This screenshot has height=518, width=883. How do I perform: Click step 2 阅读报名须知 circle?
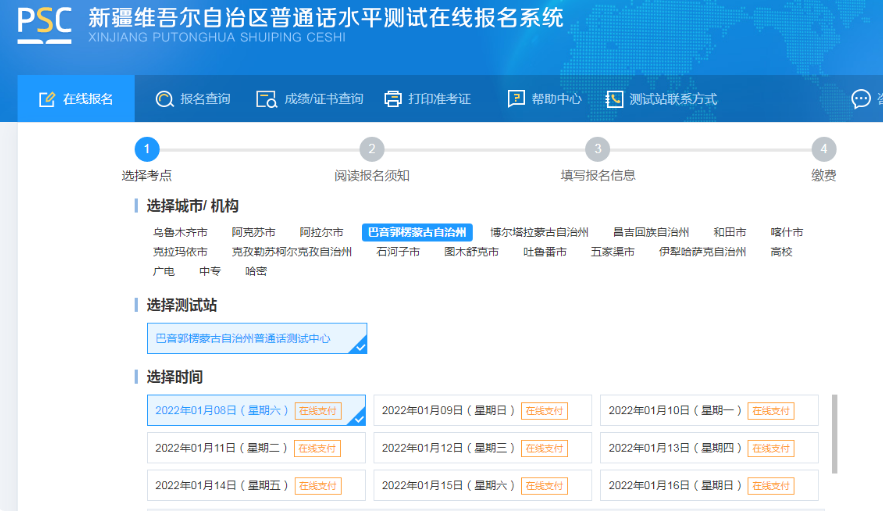(371, 150)
